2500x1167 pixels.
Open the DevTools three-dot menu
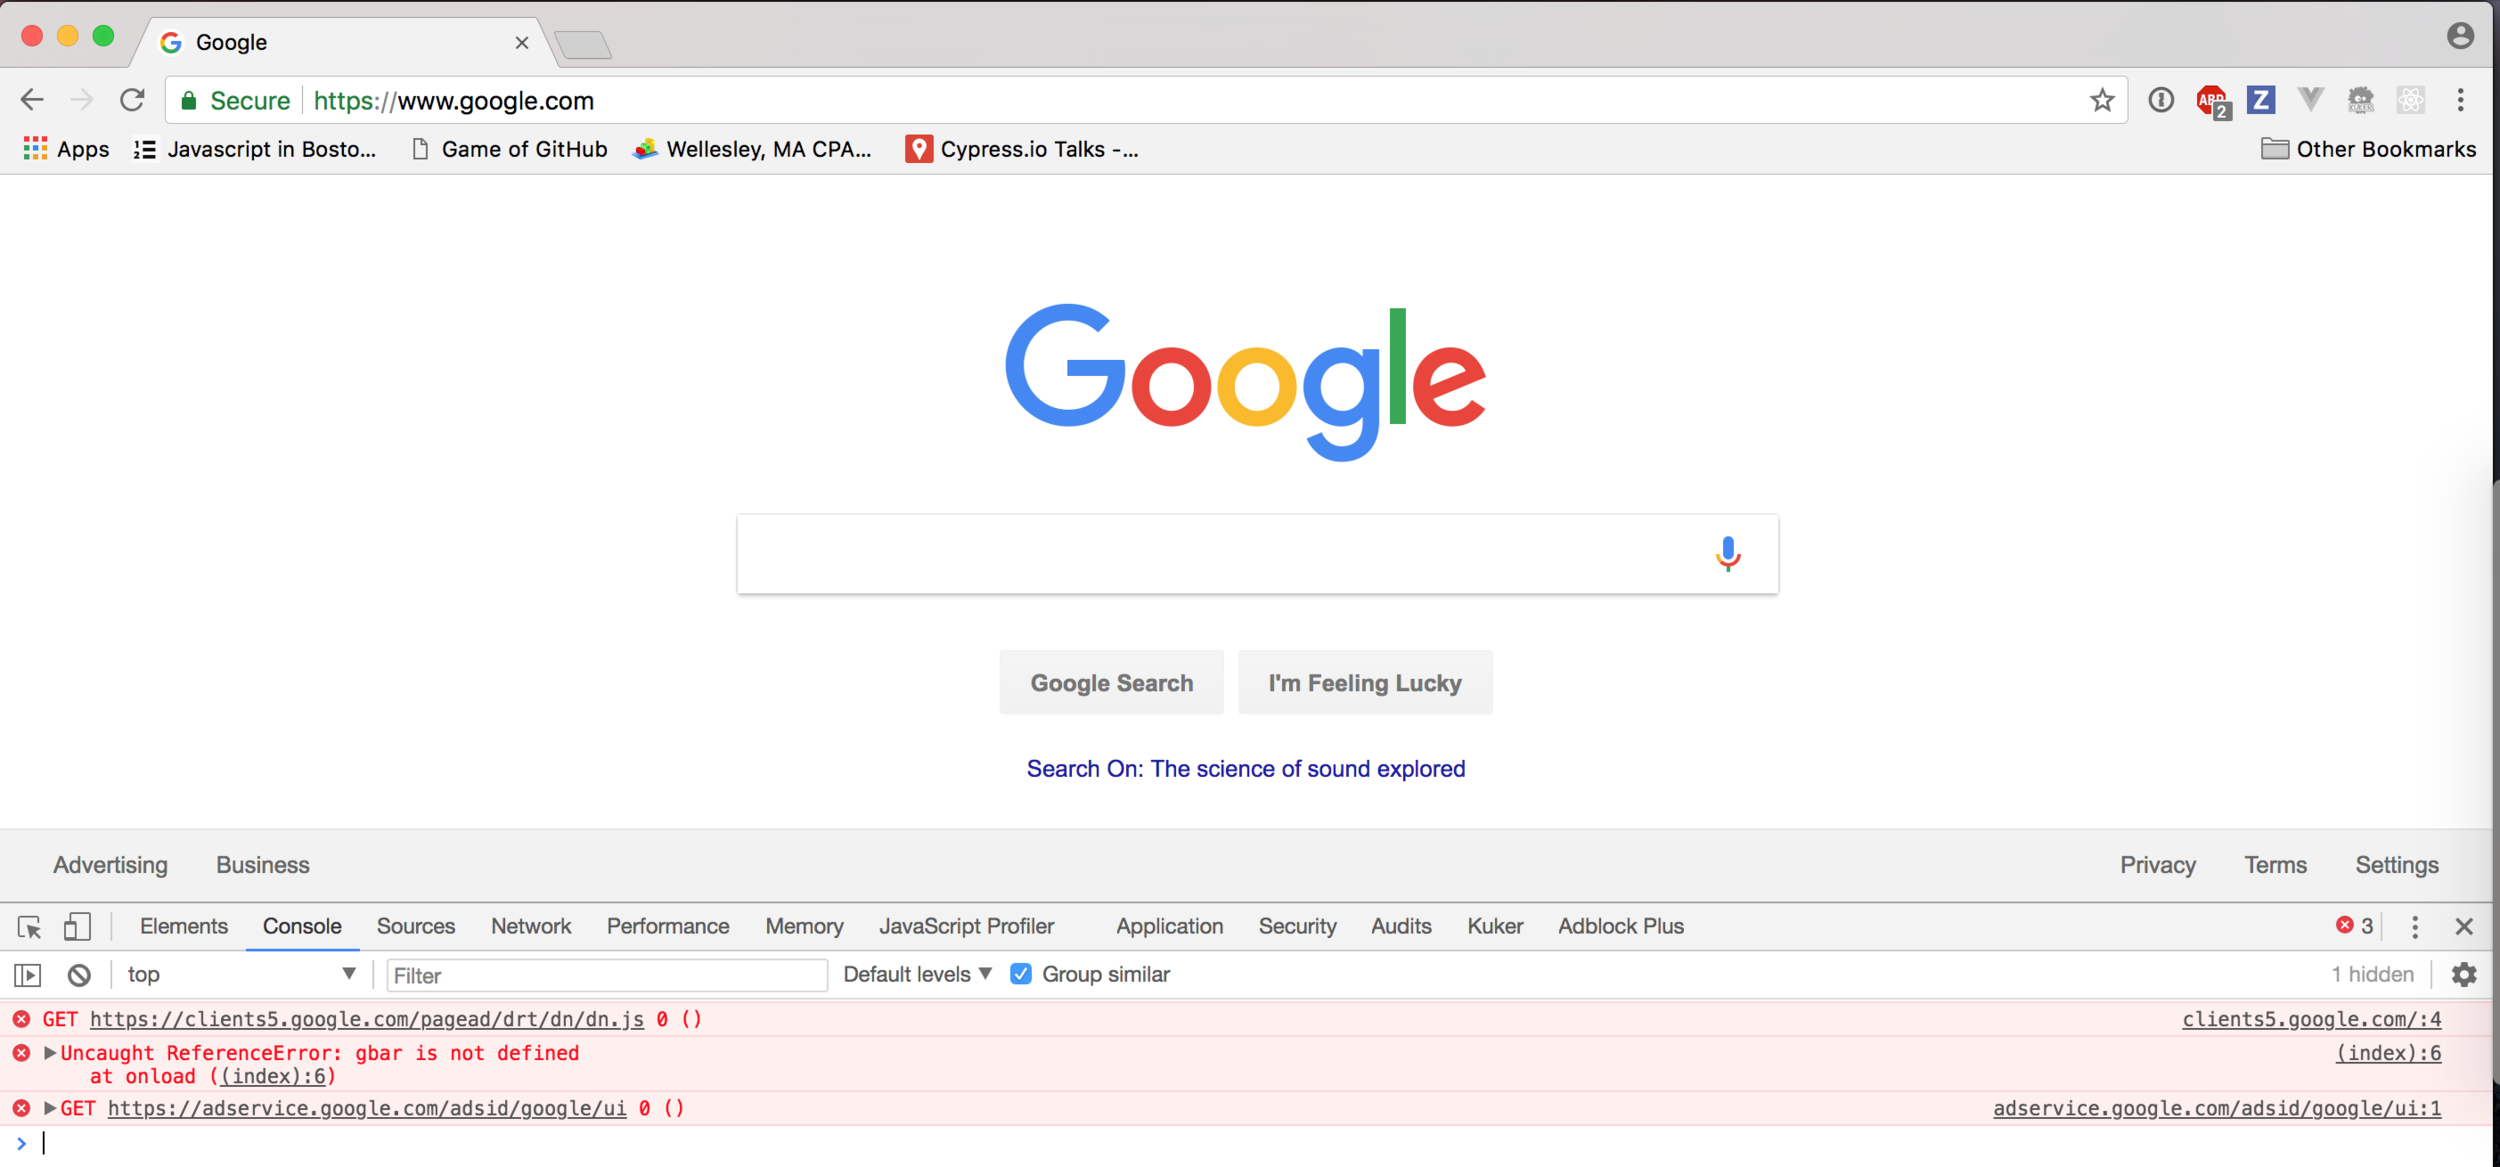point(2414,927)
